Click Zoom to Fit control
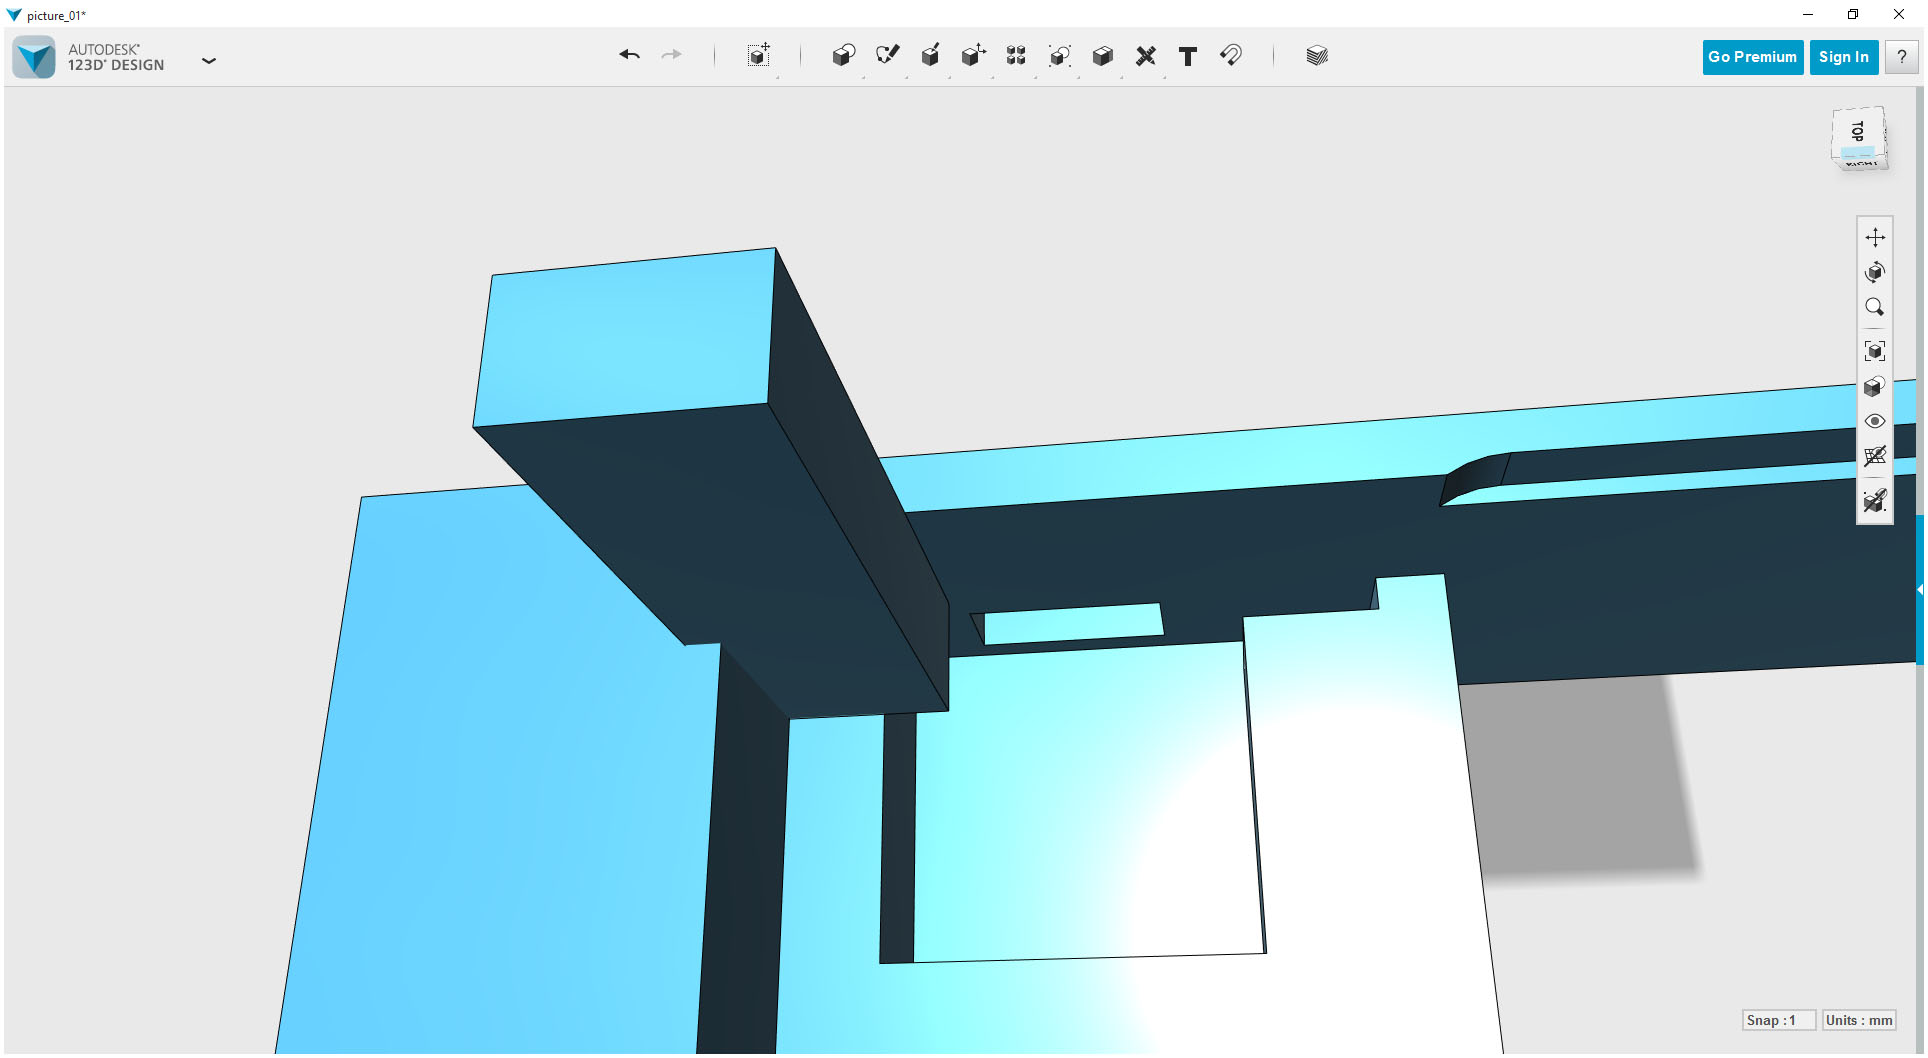 (1875, 350)
